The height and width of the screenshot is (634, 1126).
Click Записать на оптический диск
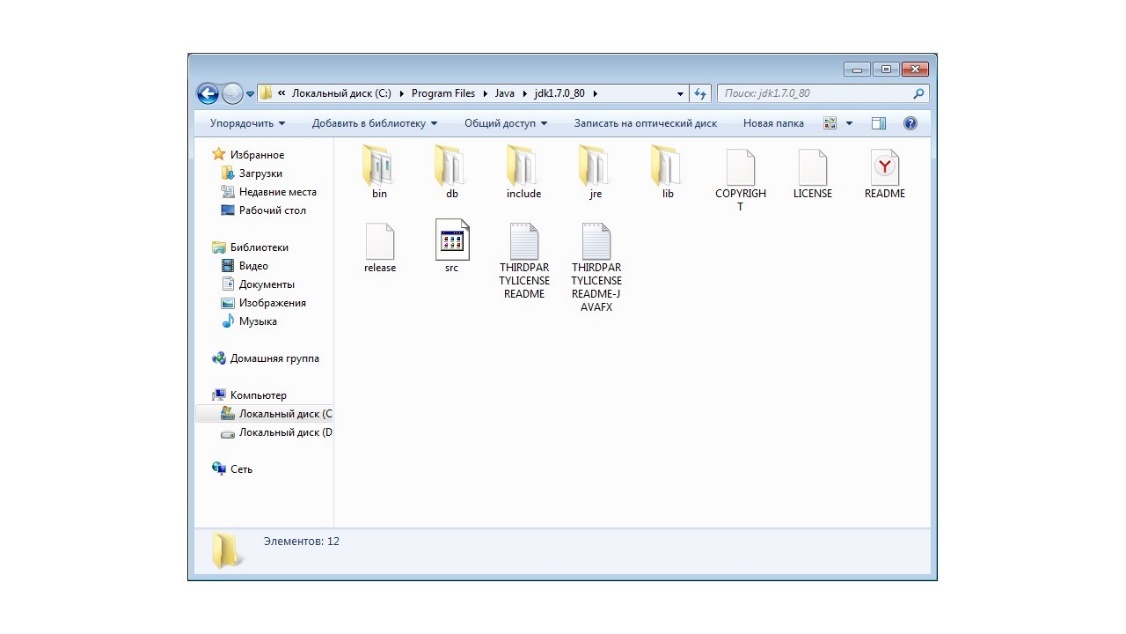(645, 124)
